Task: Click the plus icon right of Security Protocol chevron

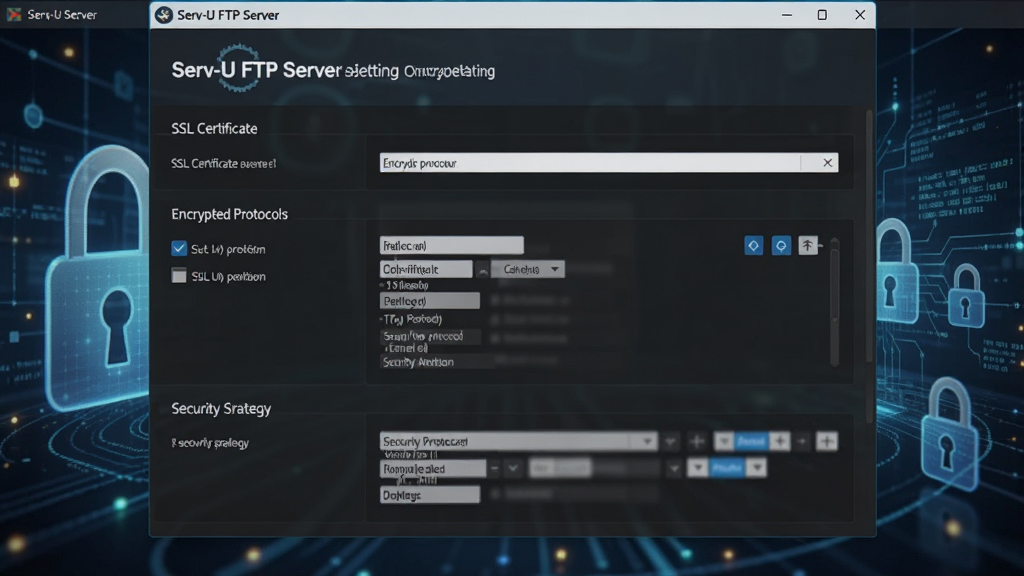Action: point(697,441)
